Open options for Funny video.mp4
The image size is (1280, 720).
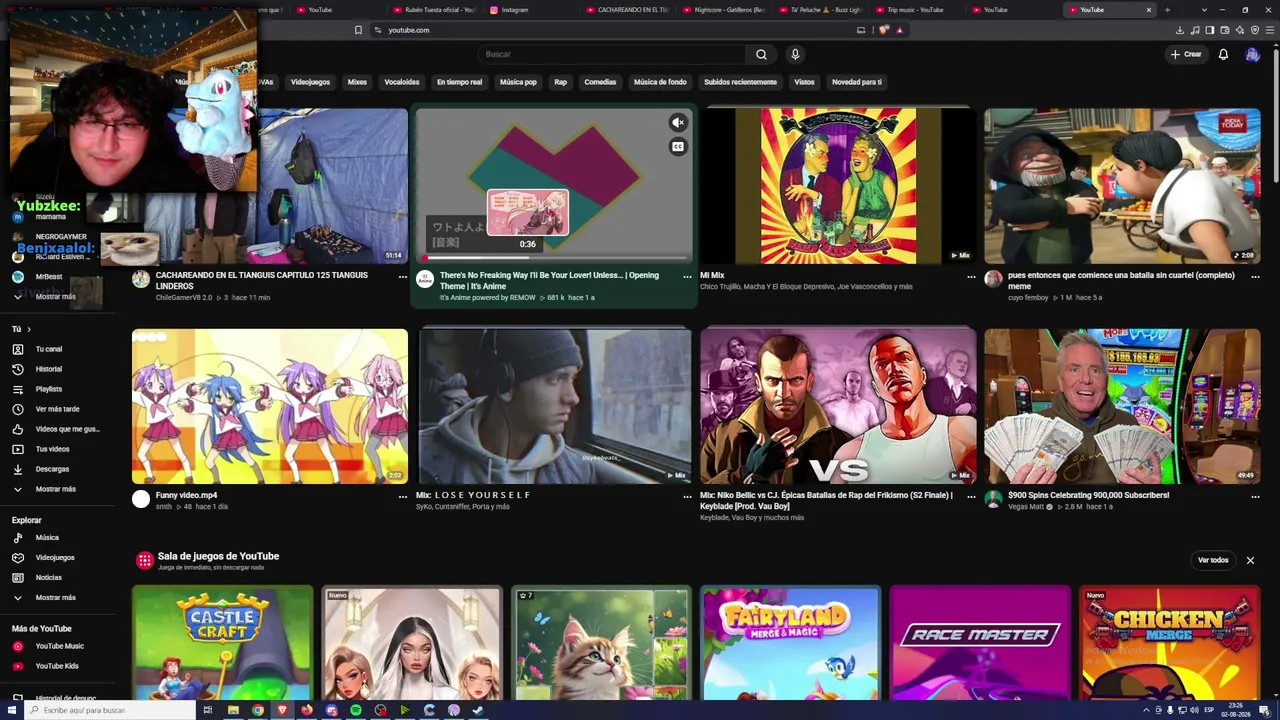click(403, 496)
